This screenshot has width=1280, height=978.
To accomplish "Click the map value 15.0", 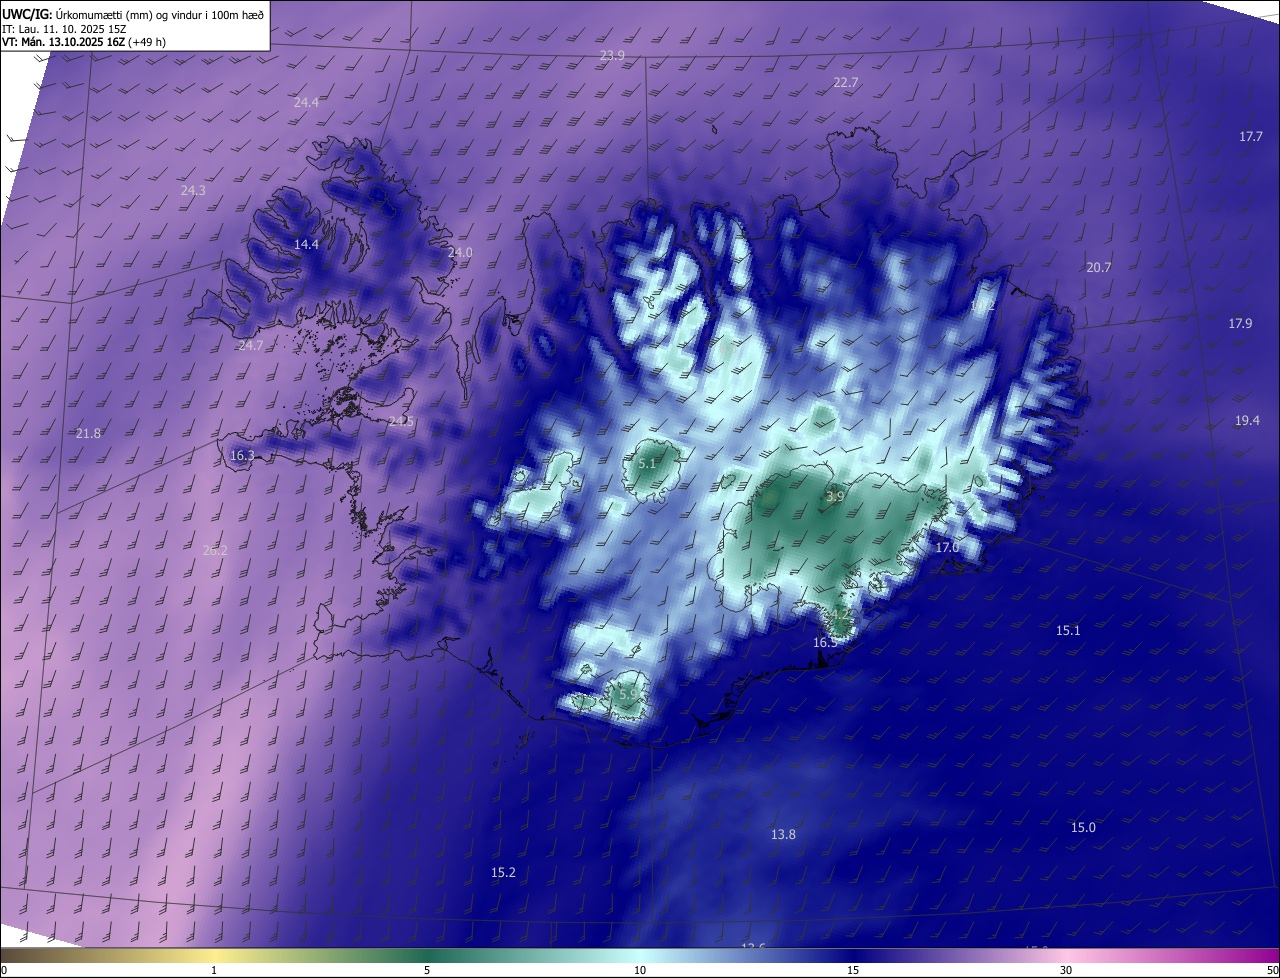I will tap(1083, 828).
